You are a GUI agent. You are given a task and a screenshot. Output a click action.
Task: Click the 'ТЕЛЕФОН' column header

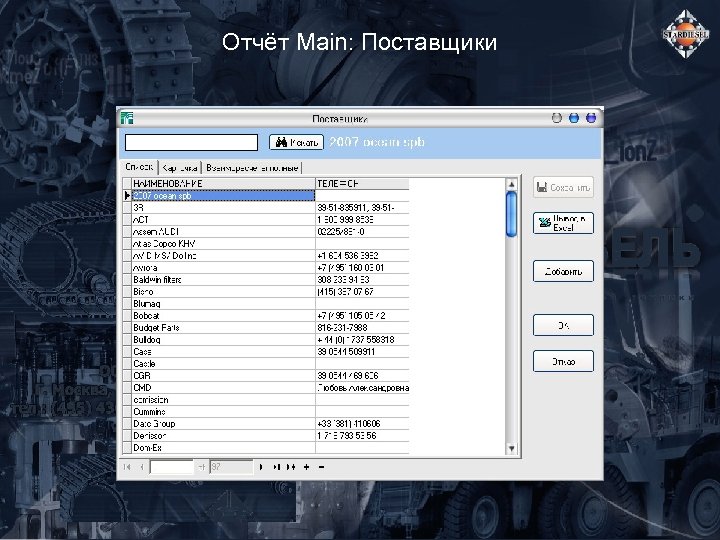[x=362, y=184]
